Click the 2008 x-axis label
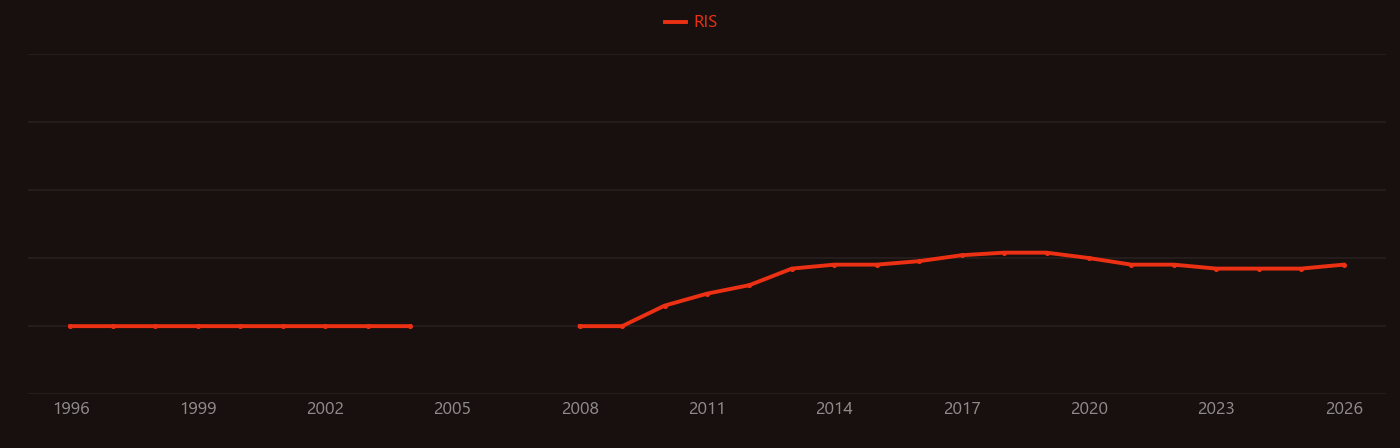Screen dimensions: 1400x448 (x=580, y=409)
